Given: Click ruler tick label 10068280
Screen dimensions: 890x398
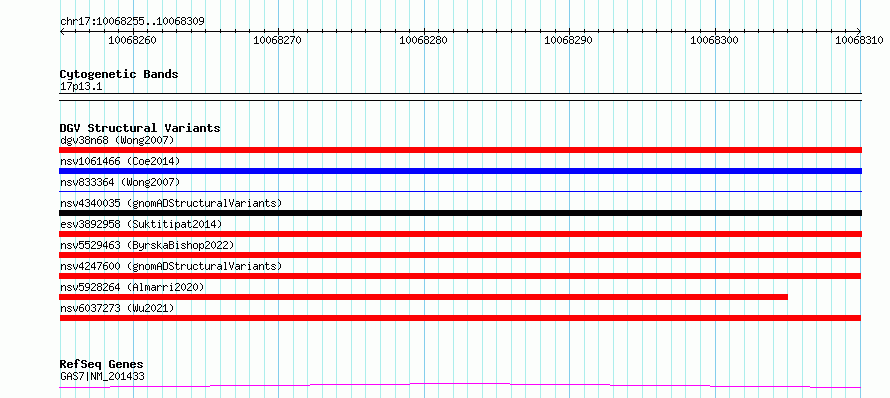Looking at the screenshot, I should (423, 40).
